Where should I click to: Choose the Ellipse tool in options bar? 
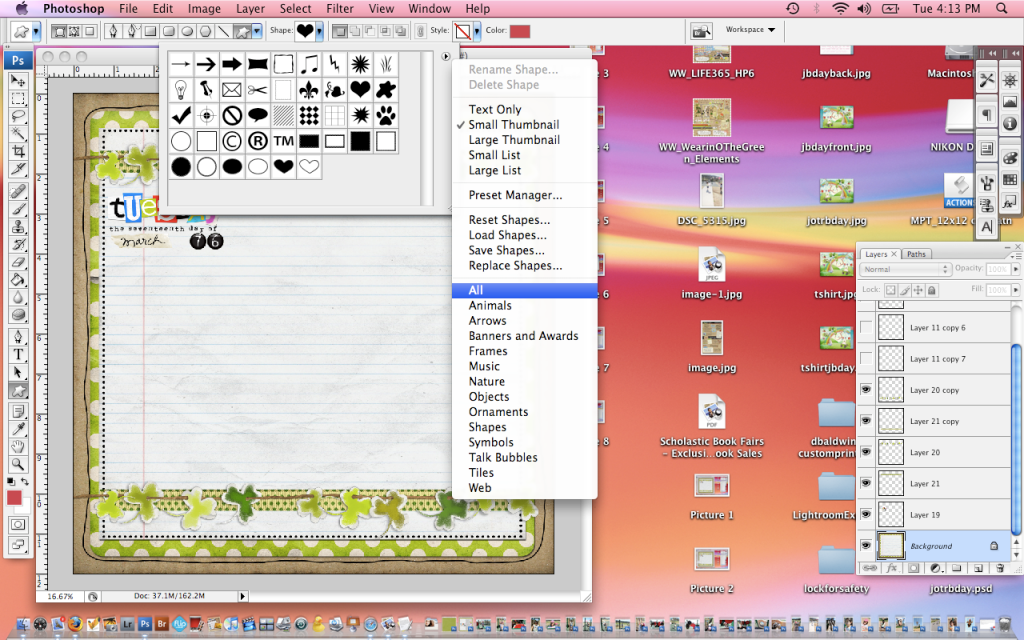pyautogui.click(x=187, y=31)
